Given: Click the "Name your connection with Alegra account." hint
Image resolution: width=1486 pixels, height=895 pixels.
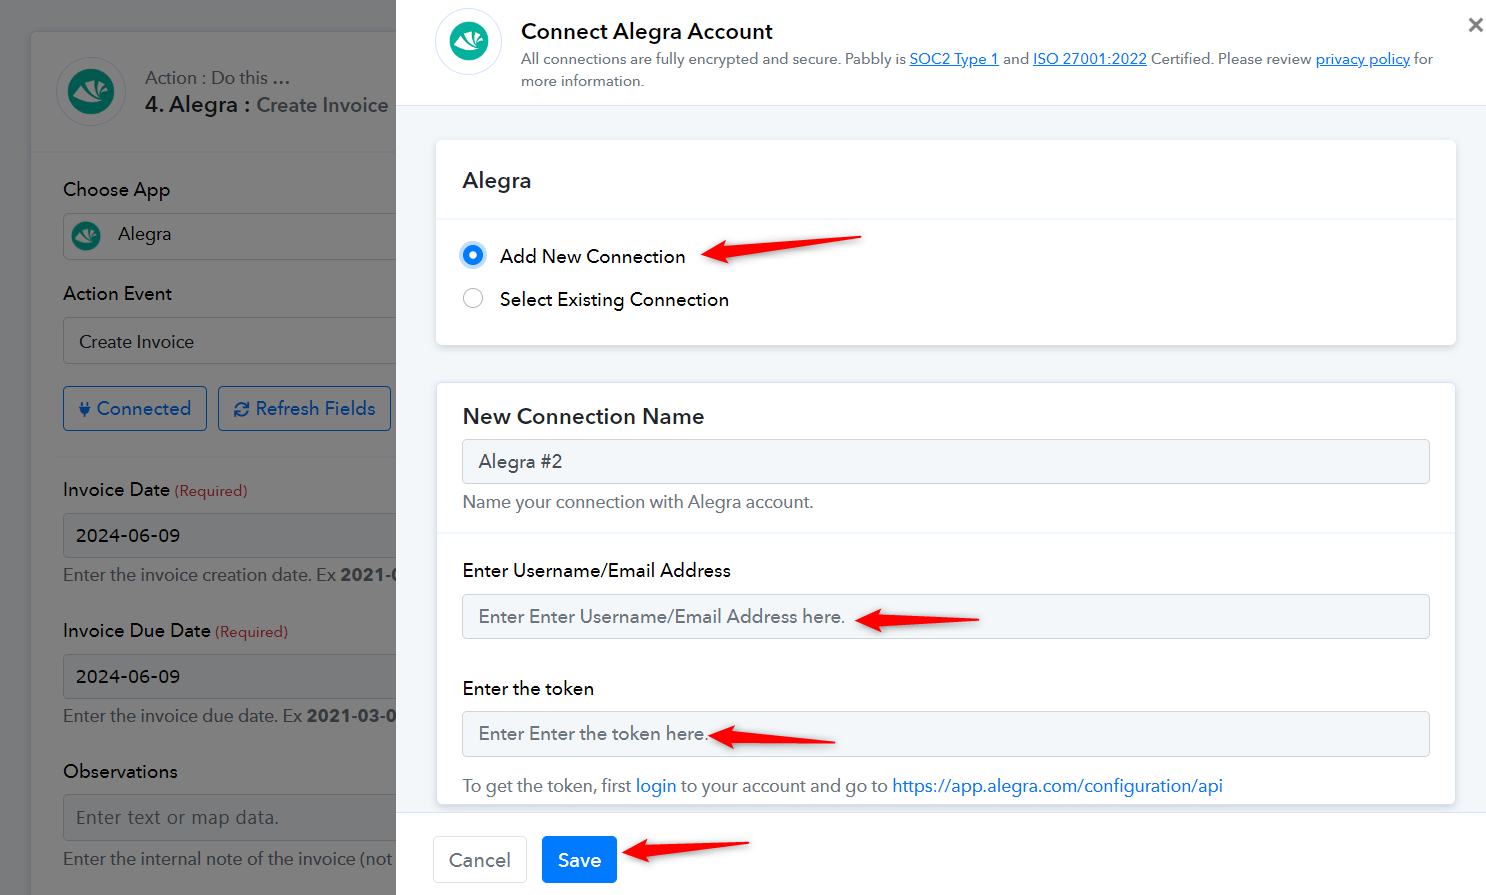Looking at the screenshot, I should click(638, 502).
